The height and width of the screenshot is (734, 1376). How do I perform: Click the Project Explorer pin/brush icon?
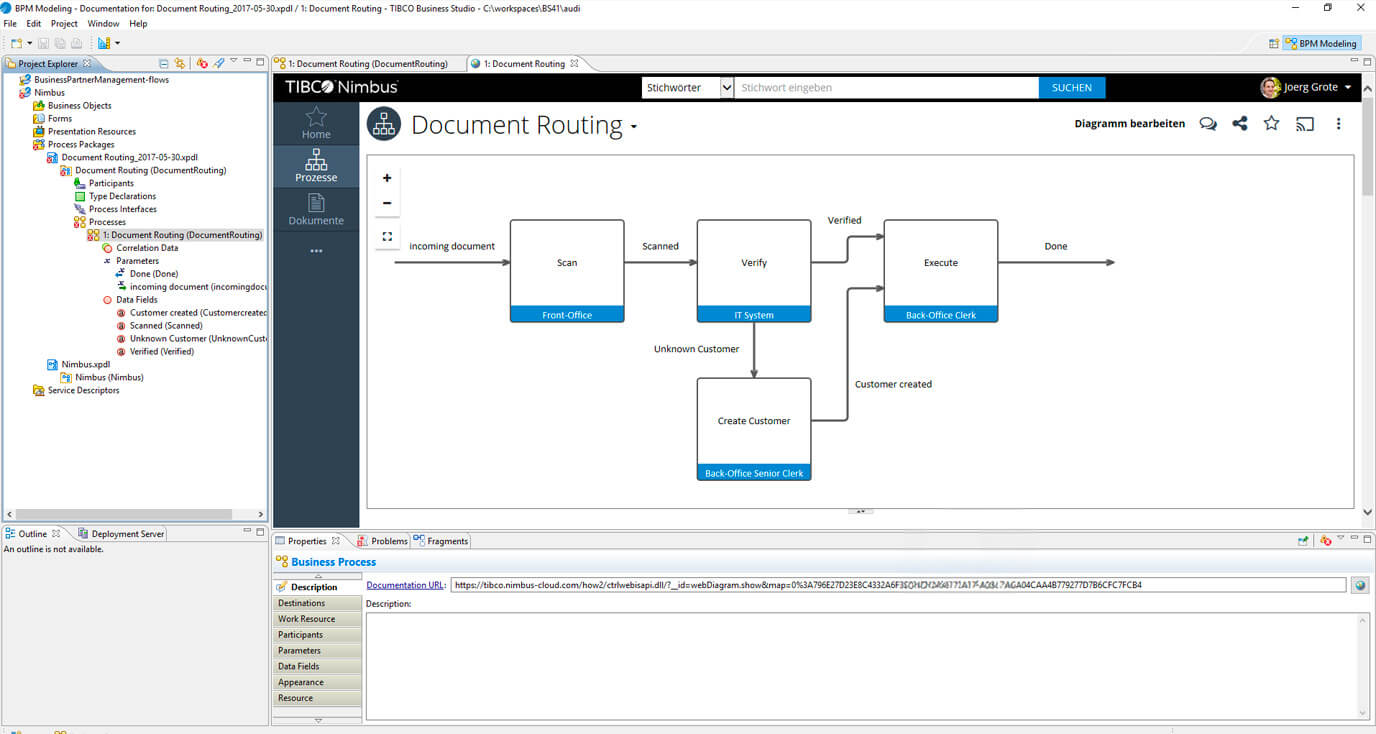click(x=219, y=63)
